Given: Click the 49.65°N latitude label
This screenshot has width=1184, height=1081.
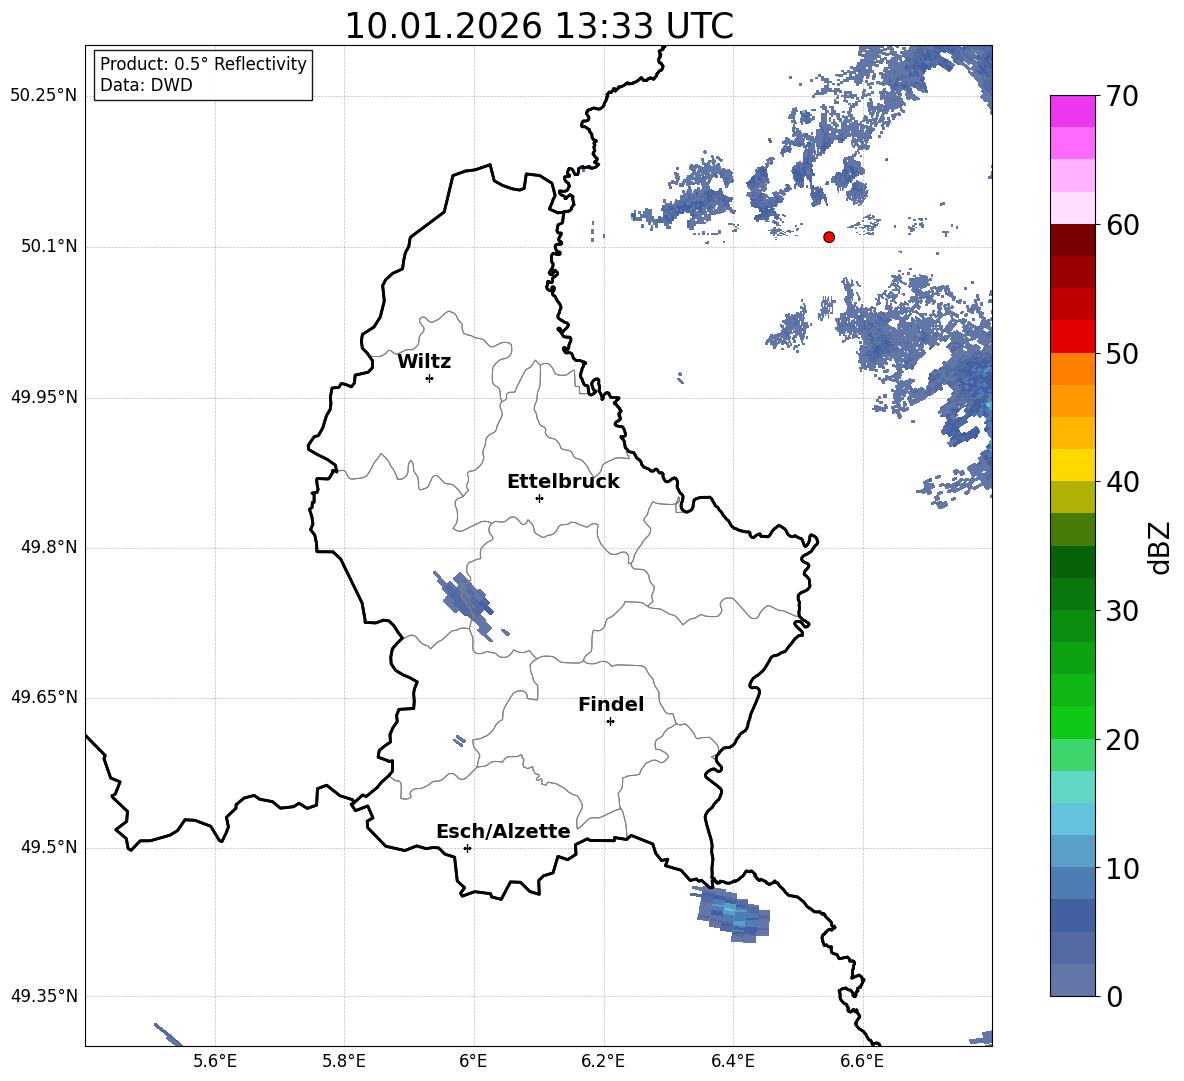Looking at the screenshot, I should click(x=44, y=697).
